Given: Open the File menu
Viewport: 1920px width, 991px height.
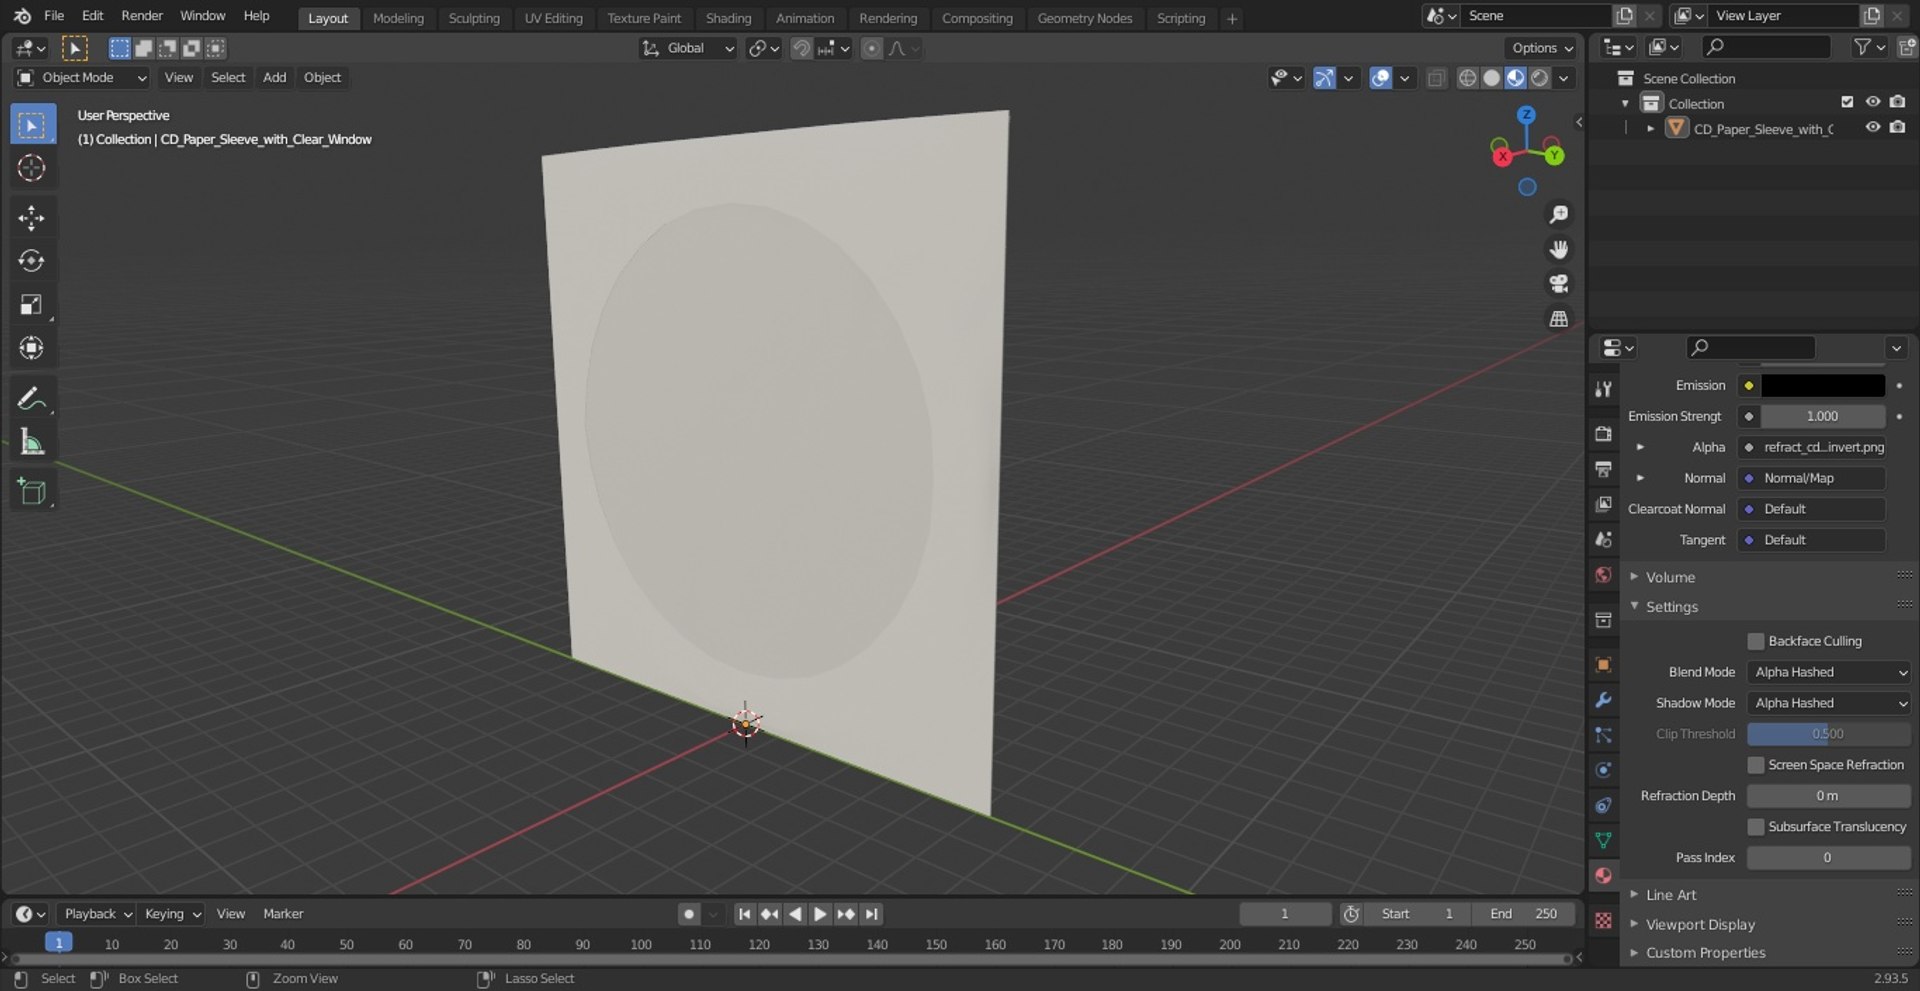Looking at the screenshot, I should coord(54,16).
